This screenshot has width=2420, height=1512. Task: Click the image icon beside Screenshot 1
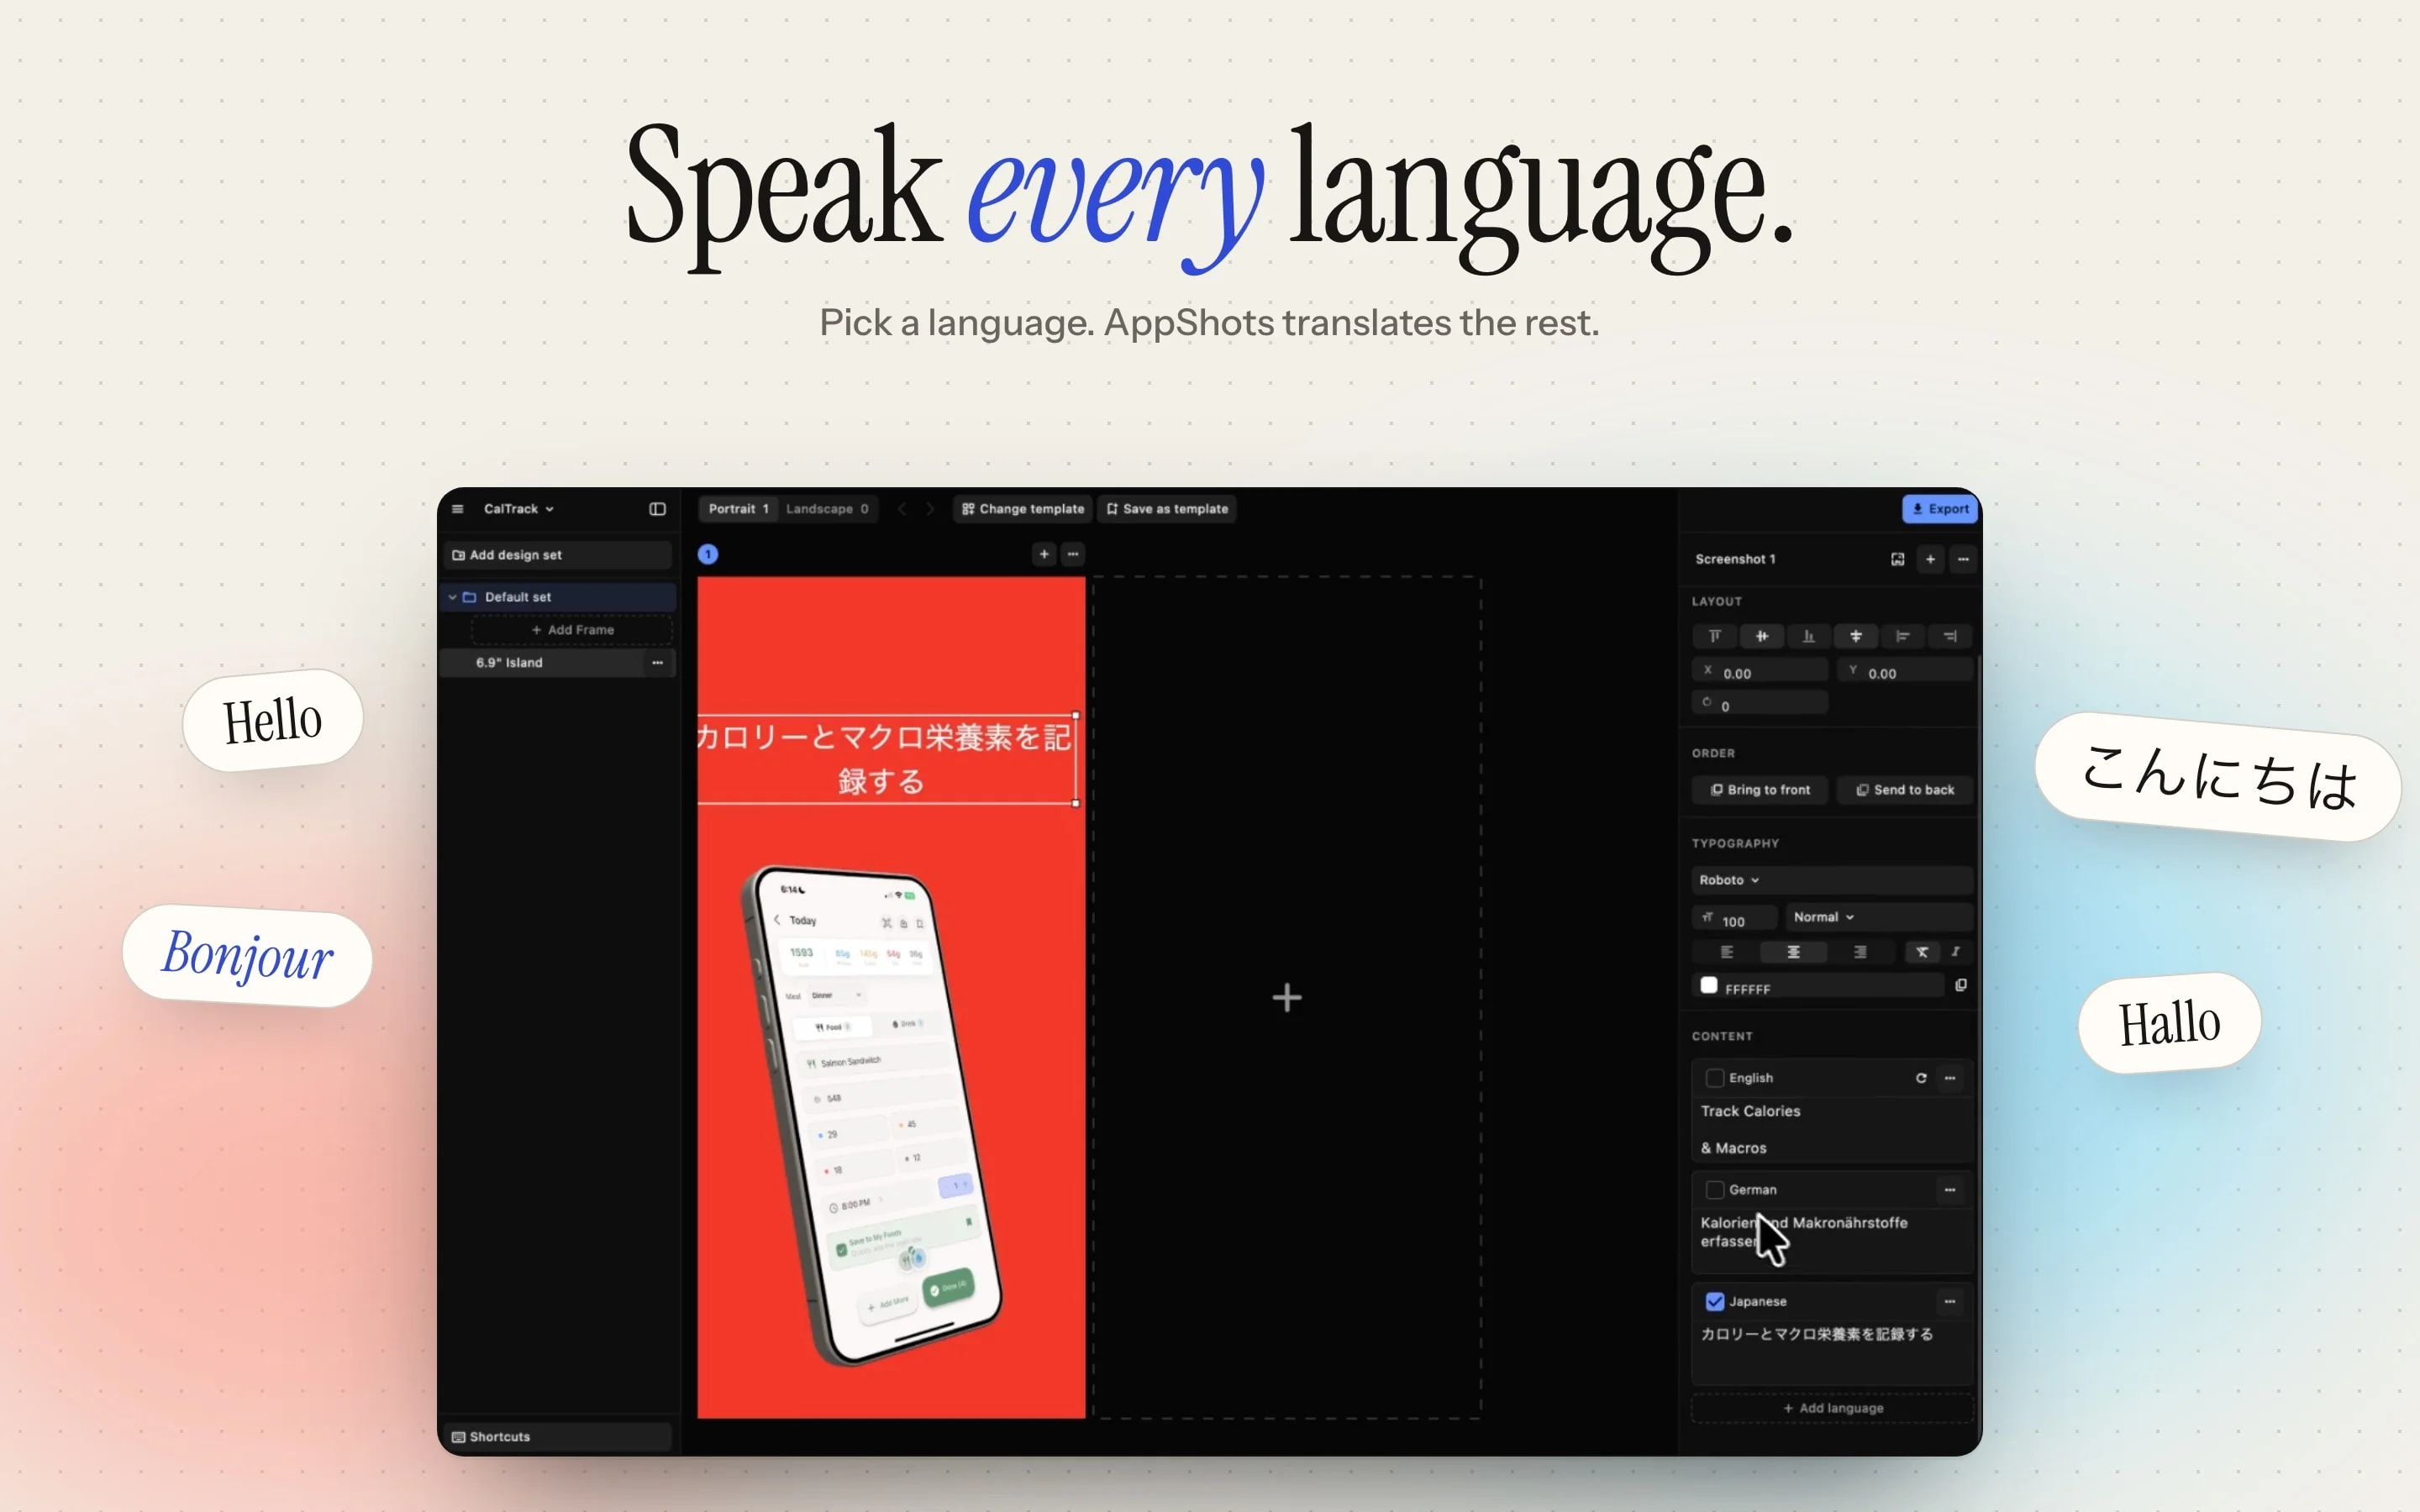(1897, 559)
